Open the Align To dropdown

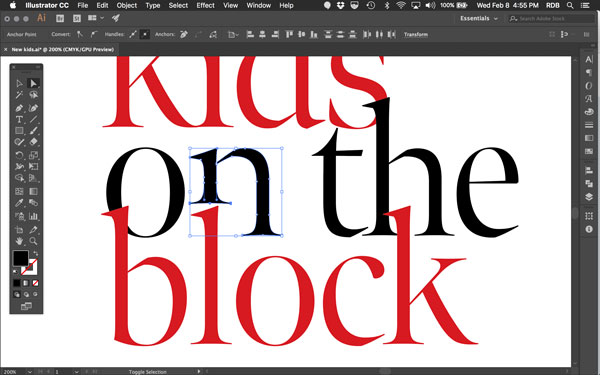coord(233,34)
